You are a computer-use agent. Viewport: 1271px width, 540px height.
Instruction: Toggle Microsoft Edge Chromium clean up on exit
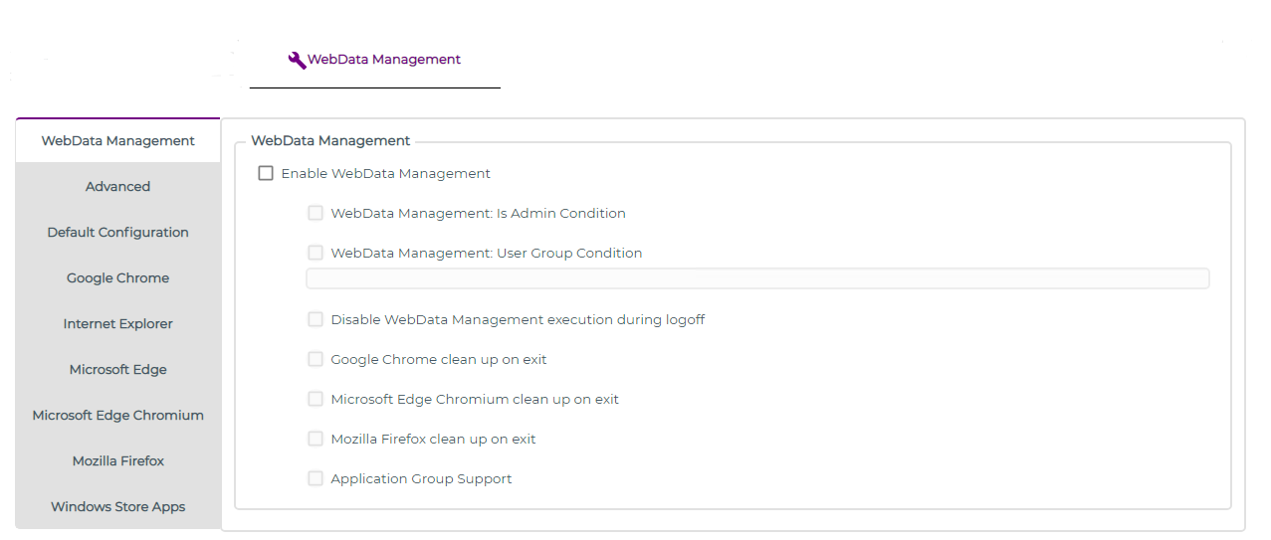(316, 400)
